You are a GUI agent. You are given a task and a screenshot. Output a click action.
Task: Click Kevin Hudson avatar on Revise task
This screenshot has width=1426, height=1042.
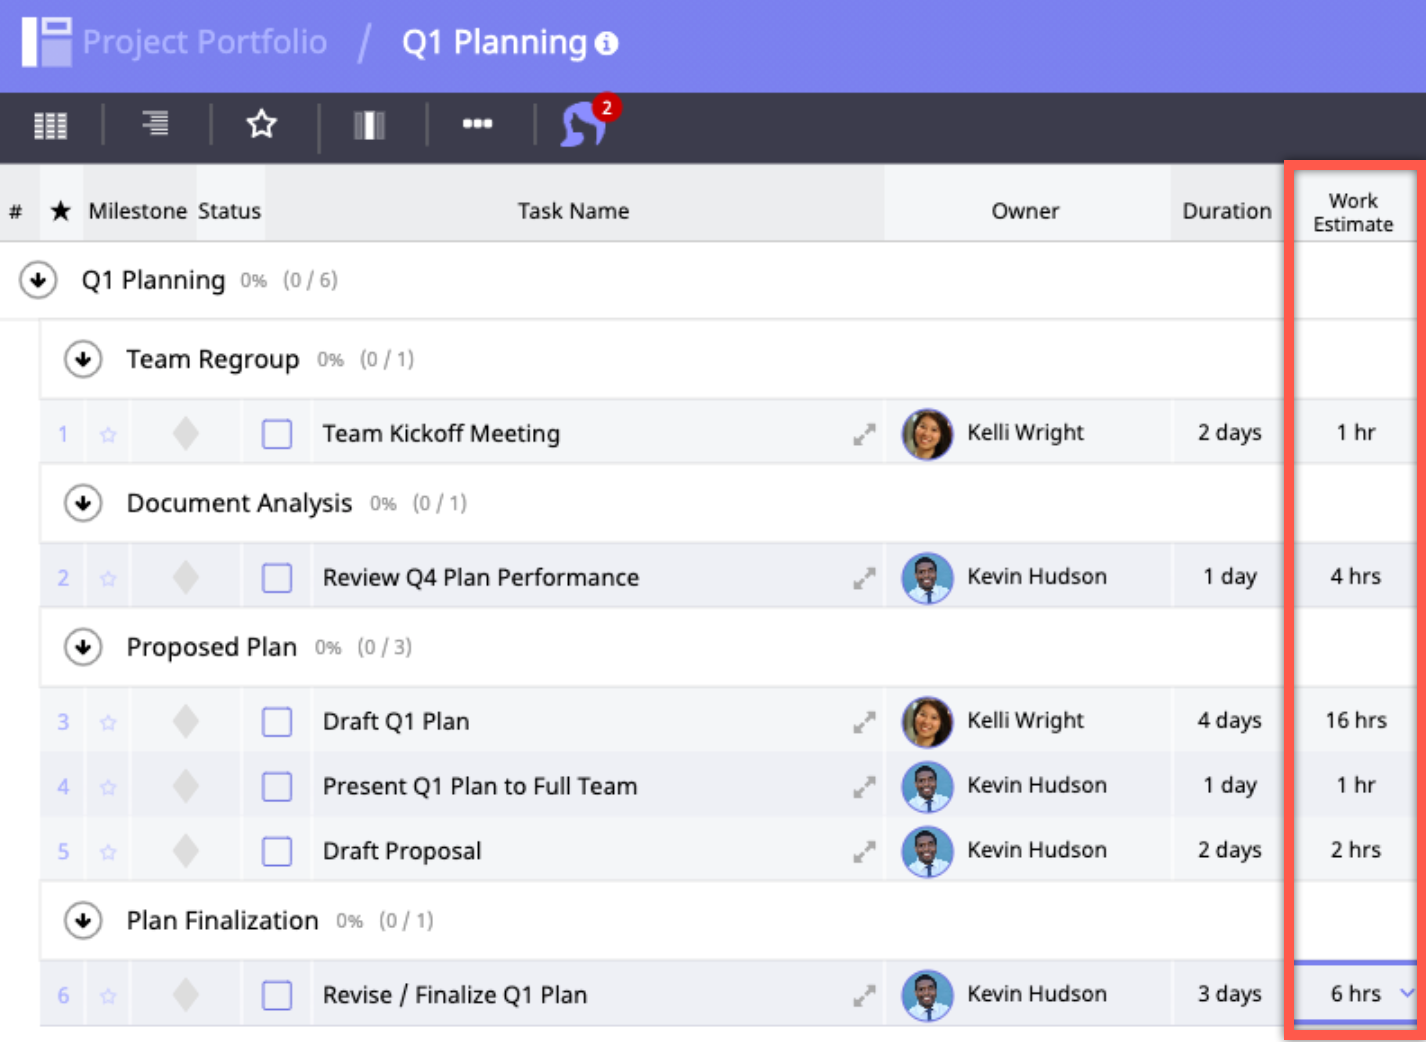[x=927, y=995]
